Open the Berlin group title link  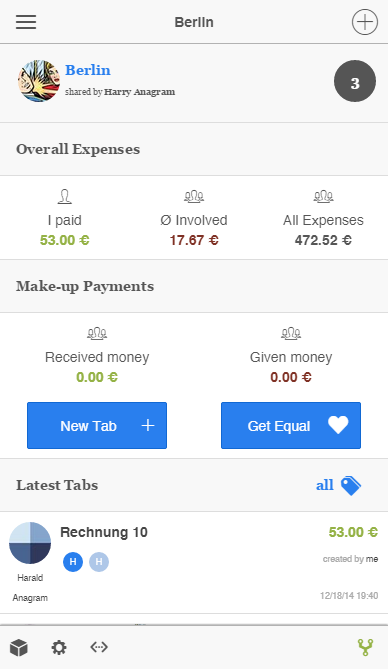88,70
